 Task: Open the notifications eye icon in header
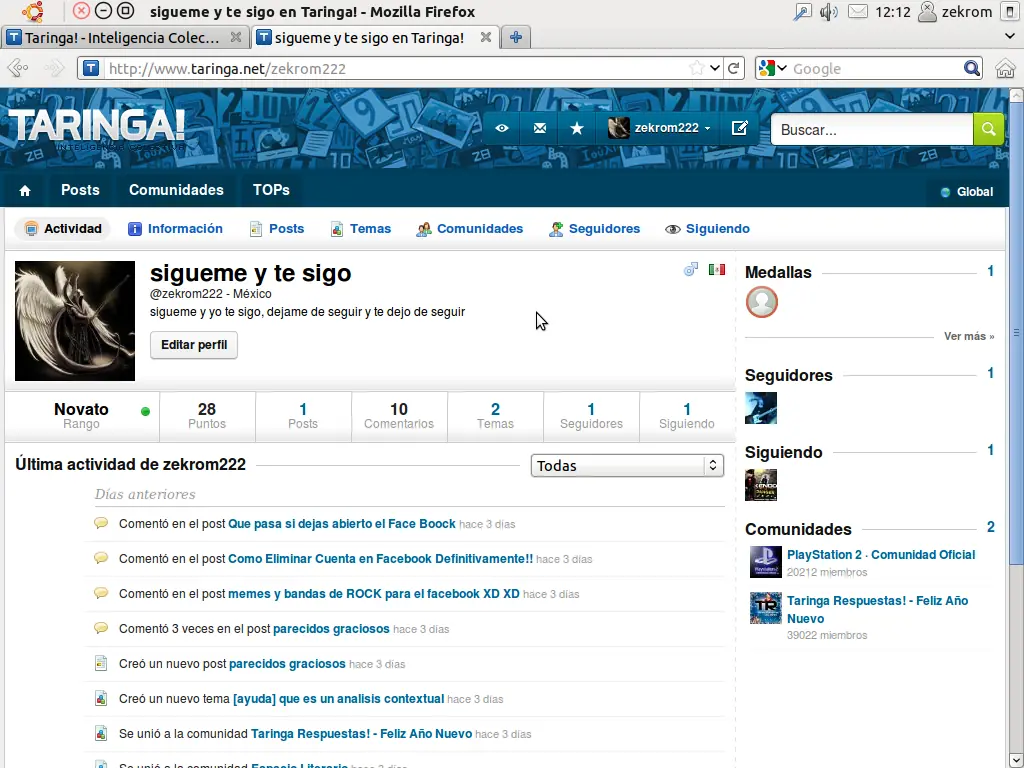click(502, 128)
